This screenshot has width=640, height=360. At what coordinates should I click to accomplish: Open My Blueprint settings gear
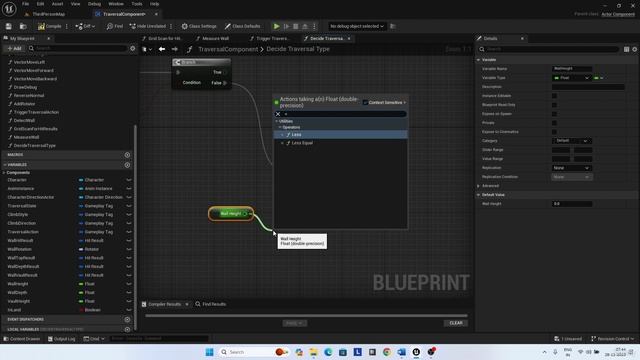pyautogui.click(x=133, y=48)
